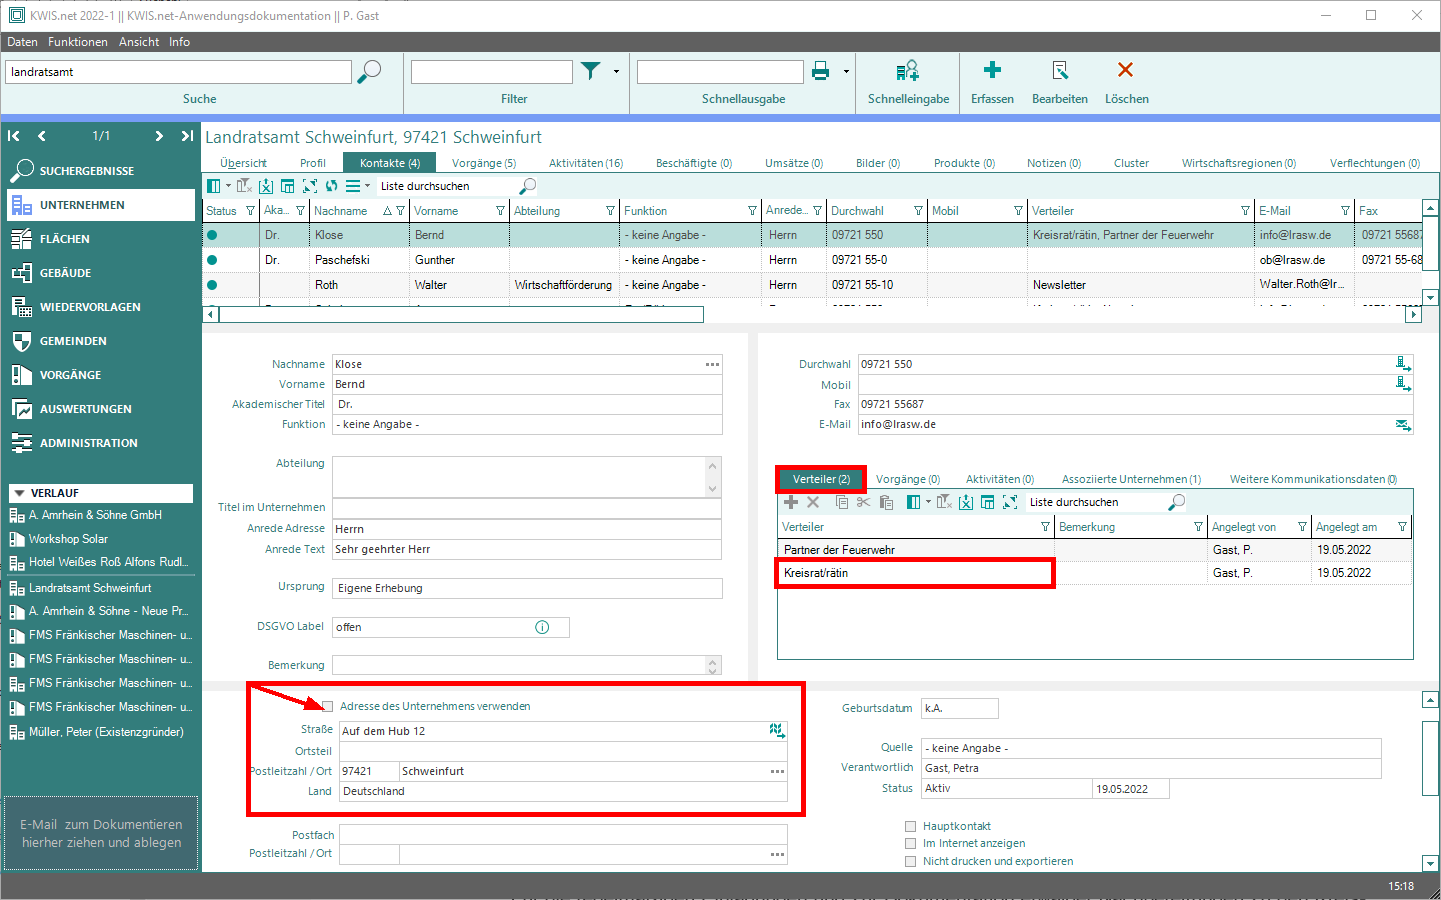
Task: Export contacts list to Excel icon
Action: [x=266, y=186]
